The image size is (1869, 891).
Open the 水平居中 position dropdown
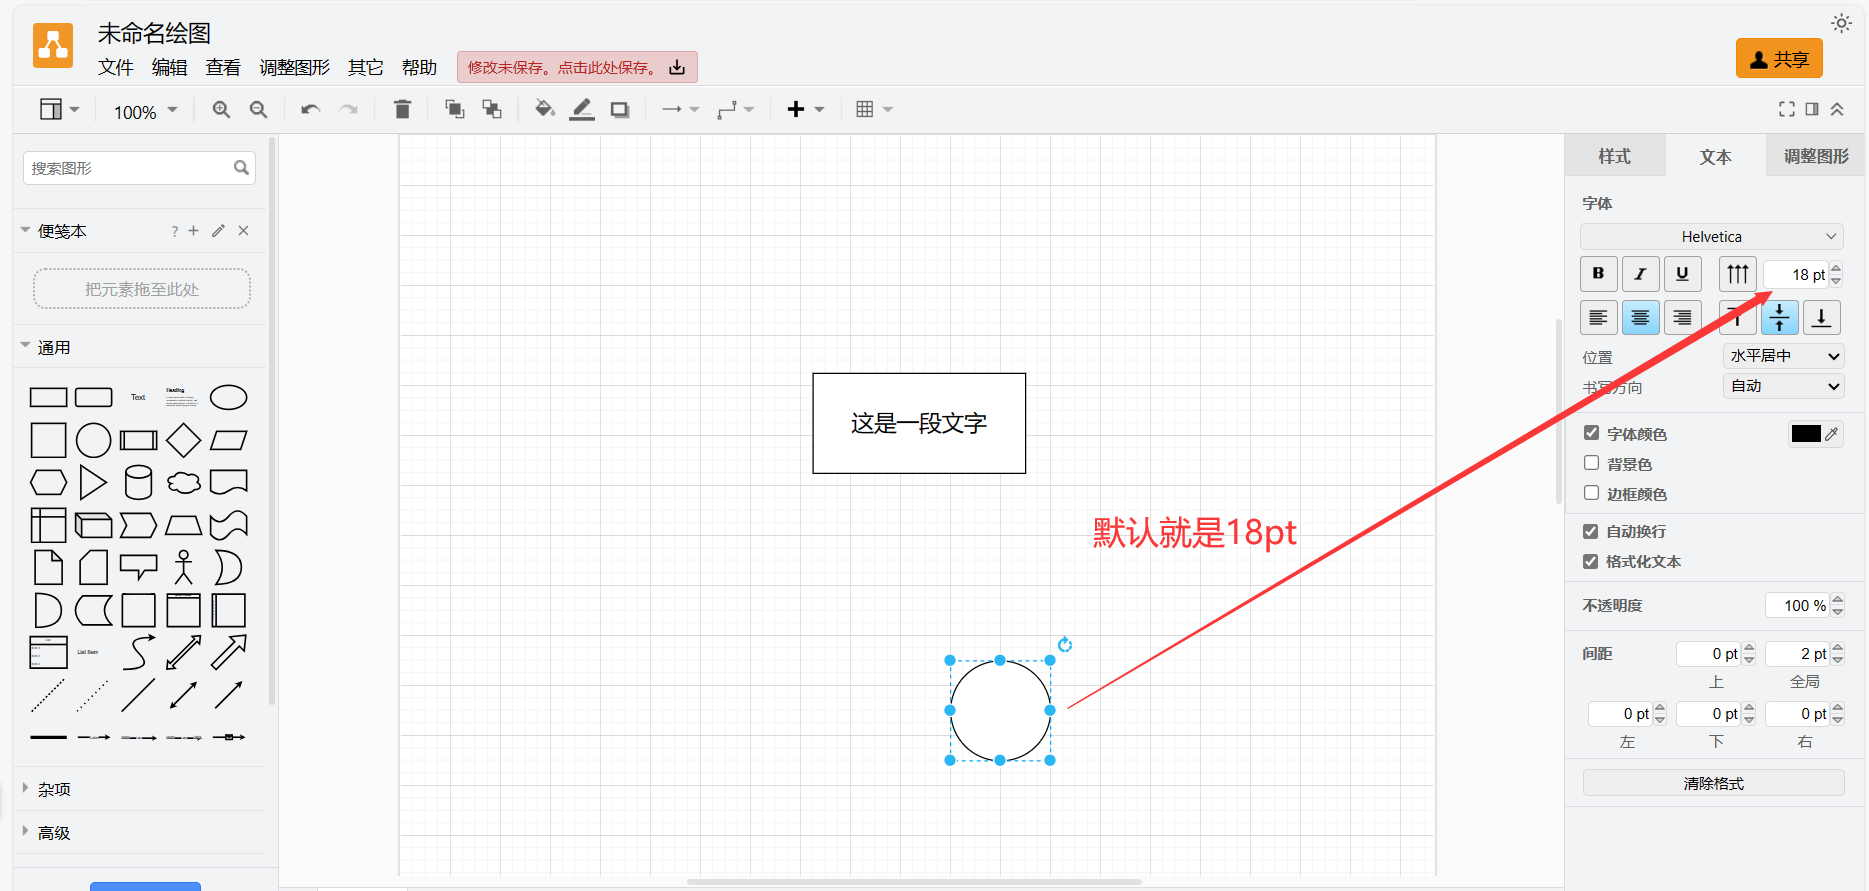pos(1783,356)
